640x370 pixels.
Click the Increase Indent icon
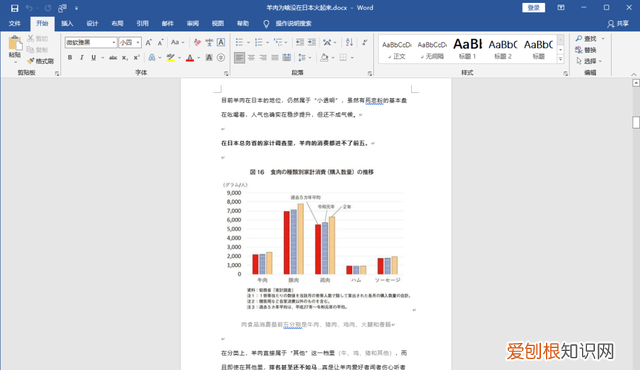(312, 42)
